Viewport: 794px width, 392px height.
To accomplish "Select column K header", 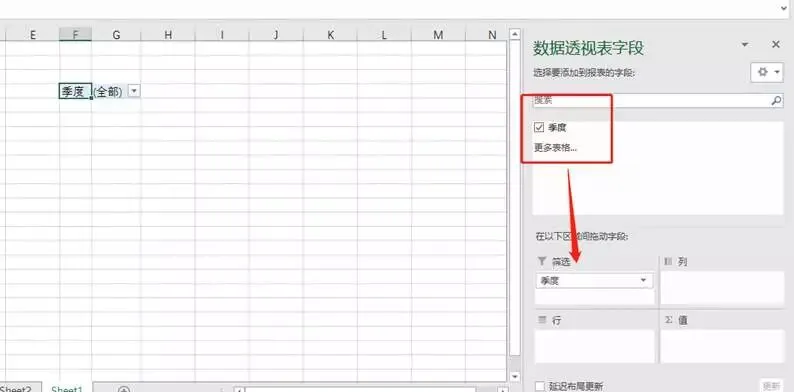I will pos(330,34).
